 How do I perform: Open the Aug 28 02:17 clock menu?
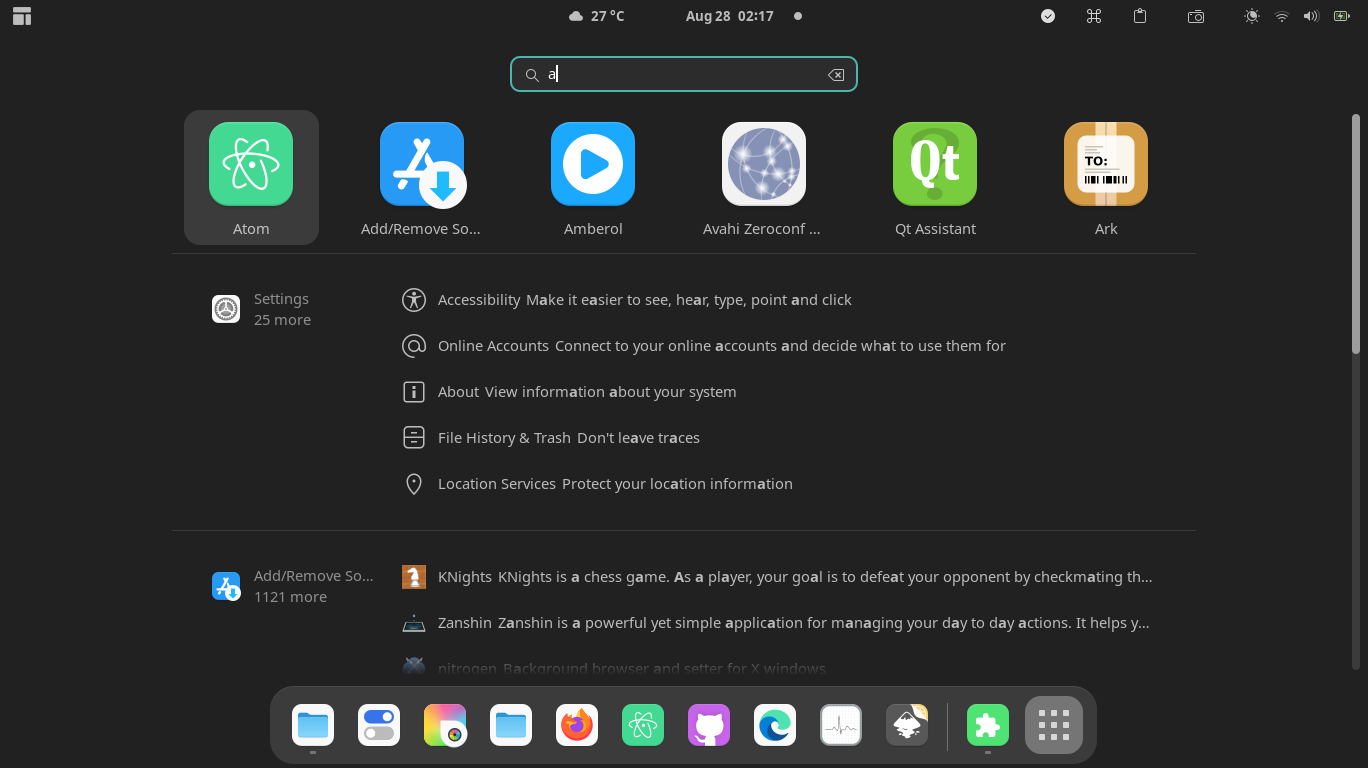730,16
